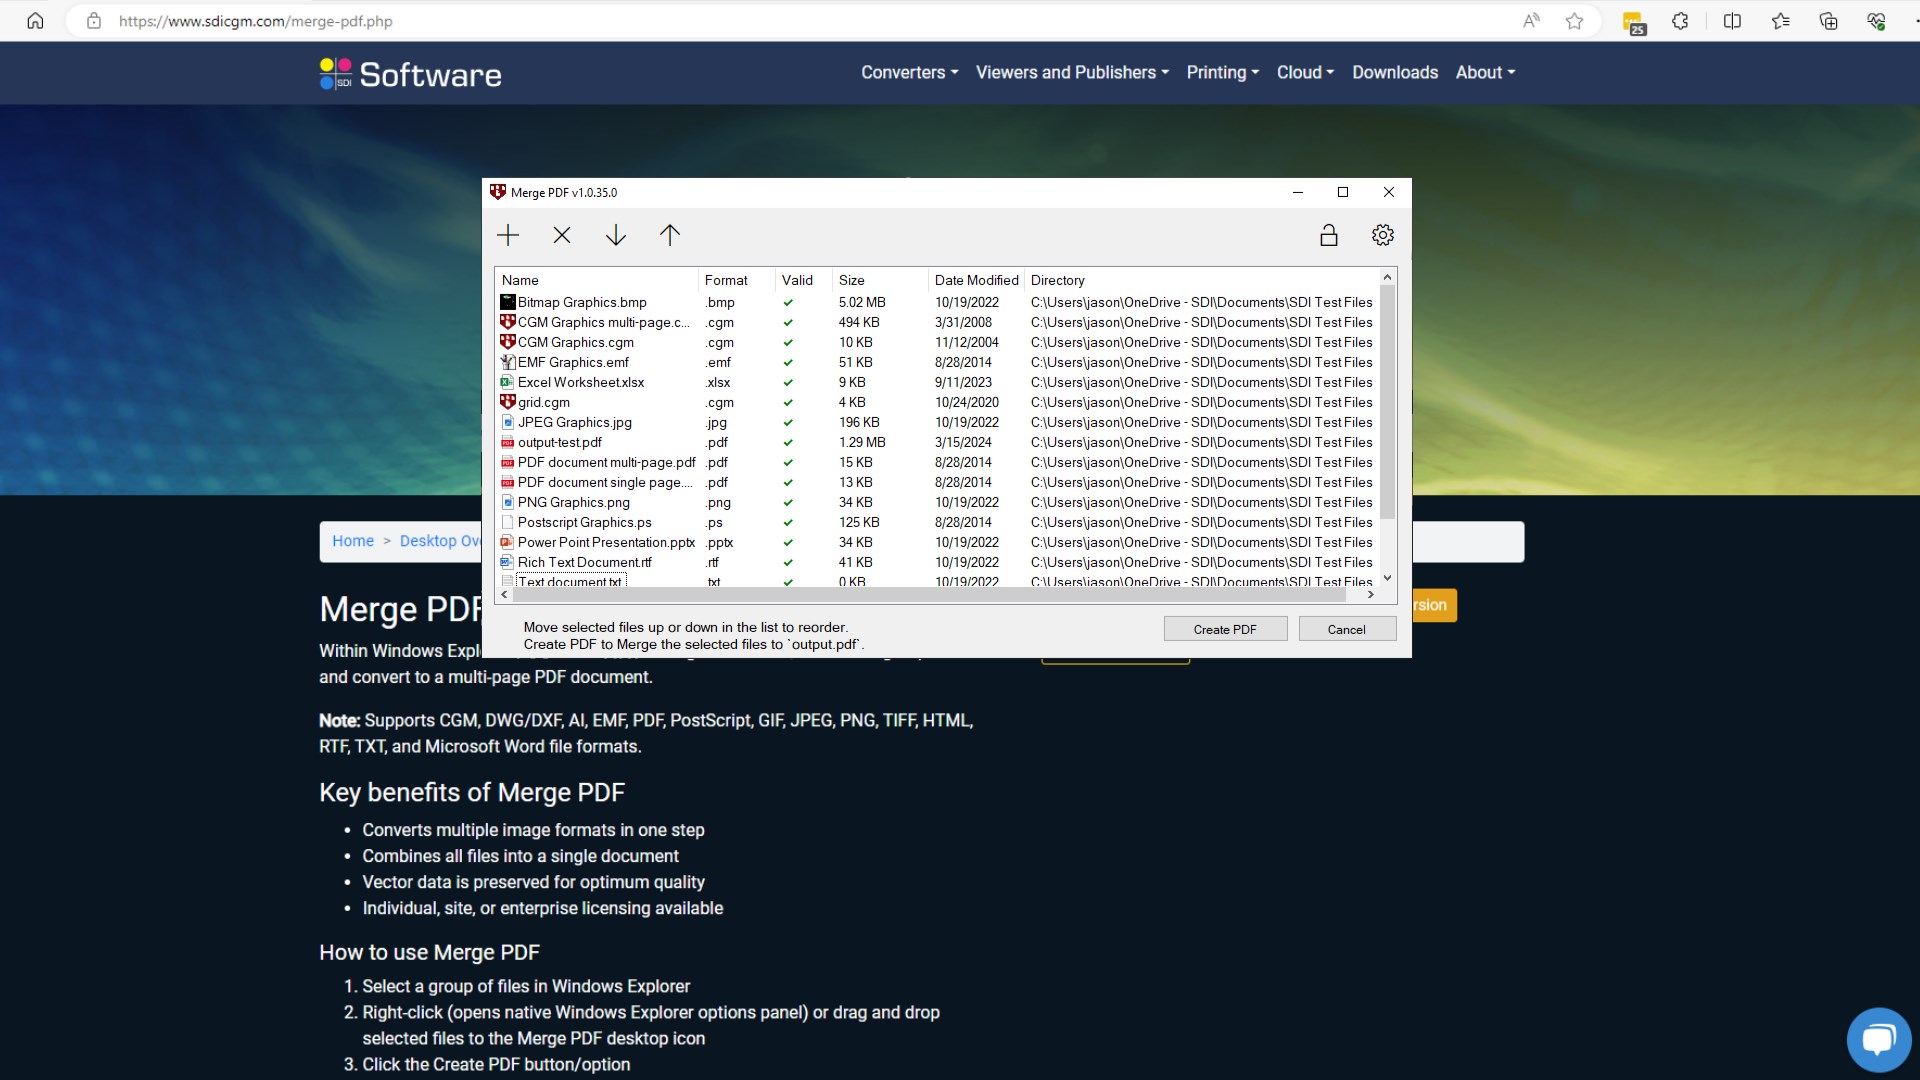Open the Downloads menu item
The height and width of the screenshot is (1080, 1920).
[x=1394, y=72]
